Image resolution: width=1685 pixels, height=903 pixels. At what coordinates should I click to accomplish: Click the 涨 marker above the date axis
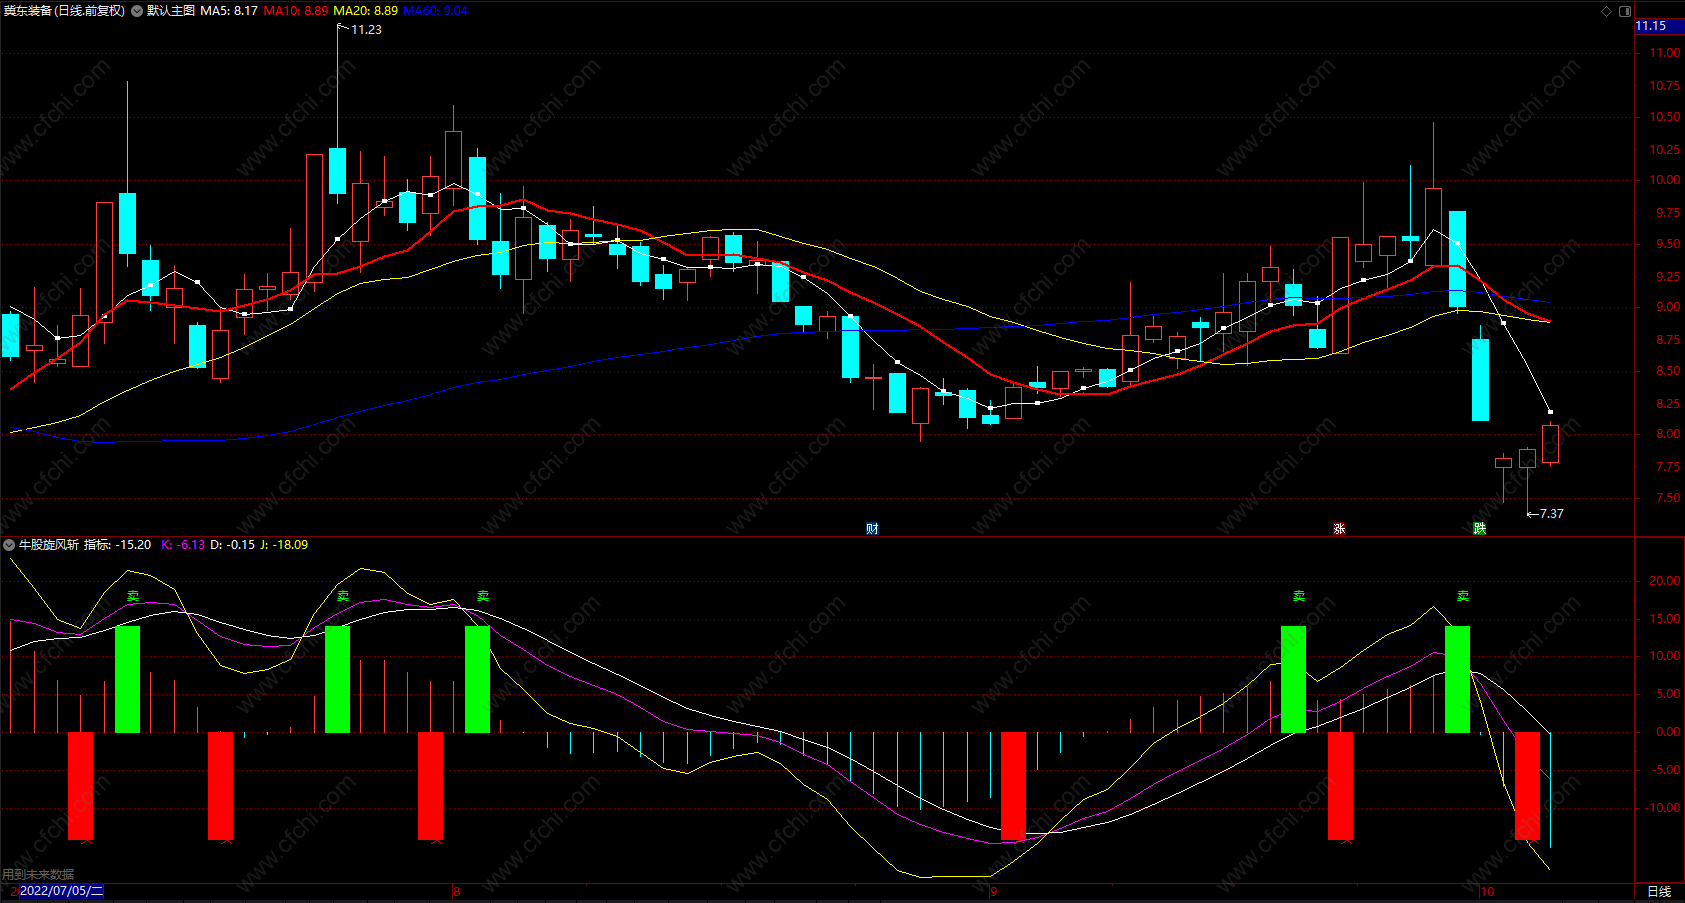click(1339, 528)
